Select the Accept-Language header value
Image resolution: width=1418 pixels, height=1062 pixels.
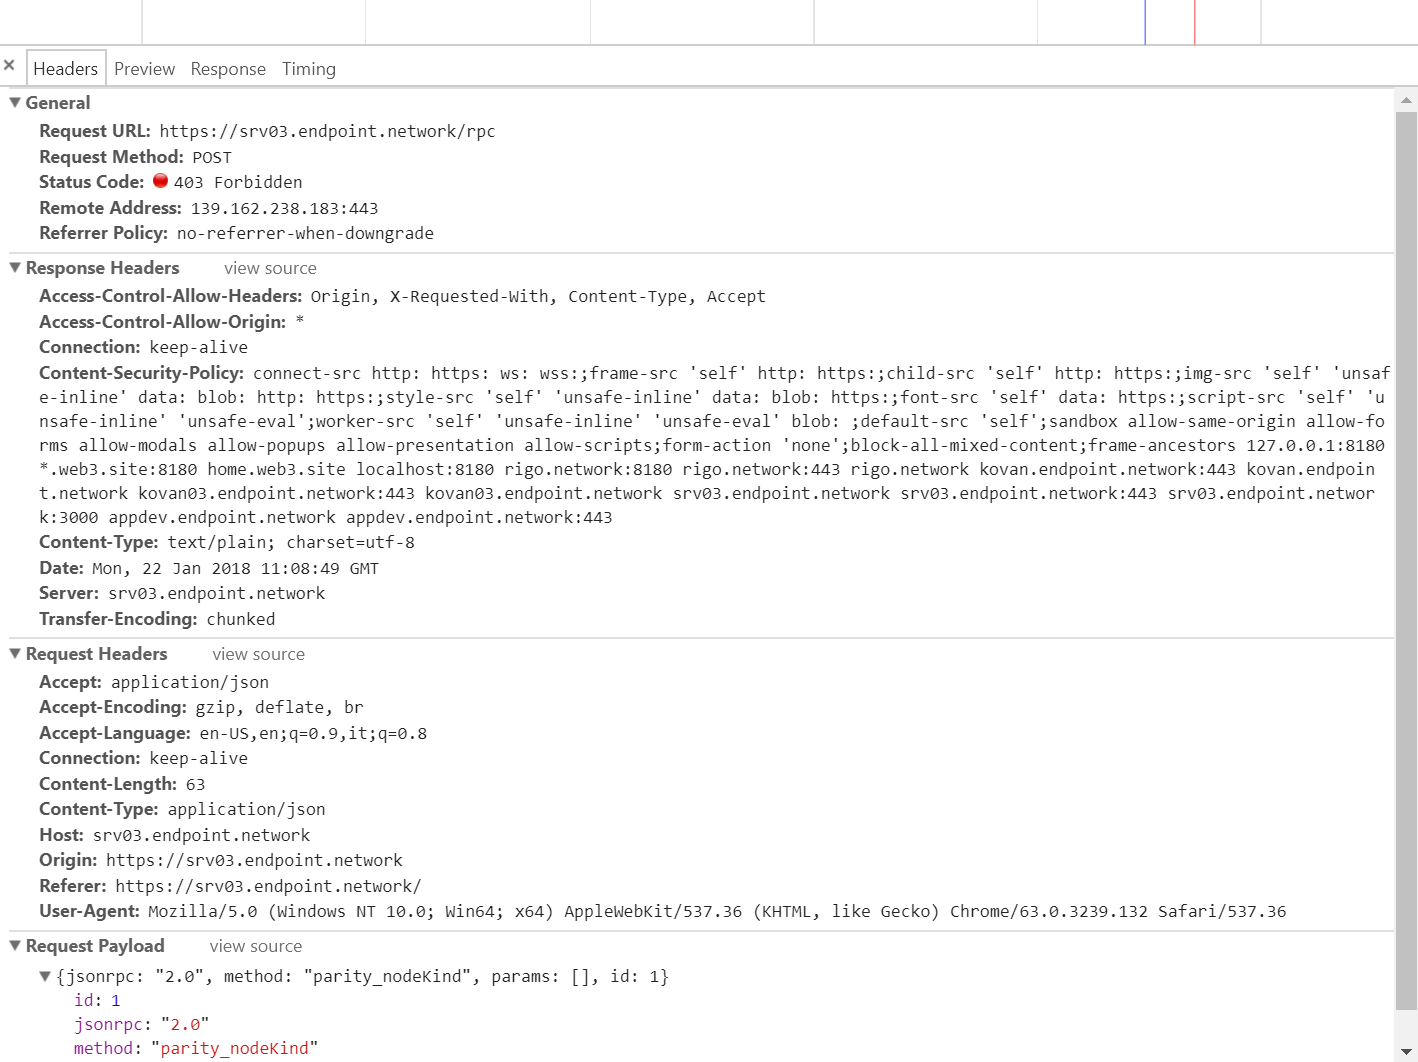point(313,733)
